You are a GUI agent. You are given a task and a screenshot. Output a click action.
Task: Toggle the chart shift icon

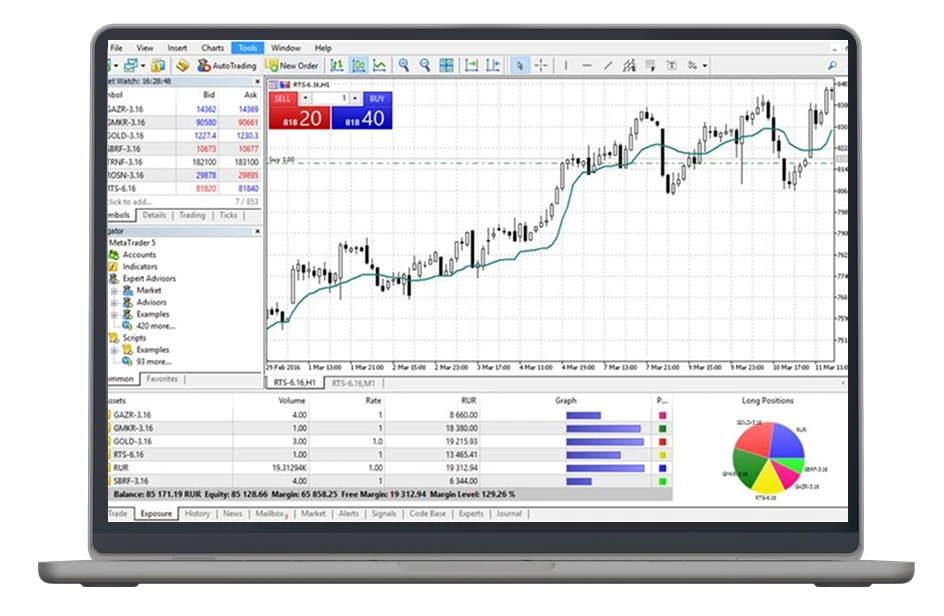pos(493,65)
